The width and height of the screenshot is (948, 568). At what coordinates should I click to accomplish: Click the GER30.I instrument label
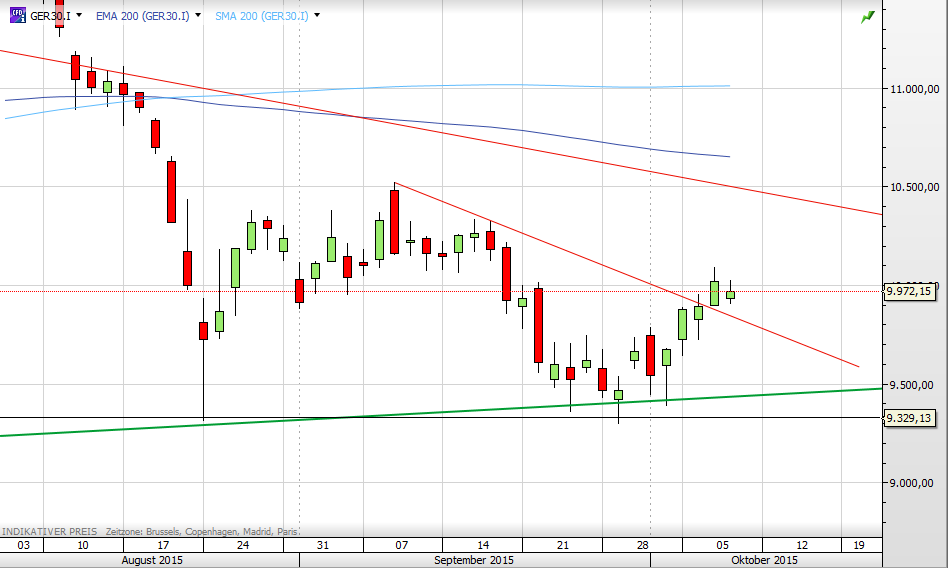(x=50, y=16)
